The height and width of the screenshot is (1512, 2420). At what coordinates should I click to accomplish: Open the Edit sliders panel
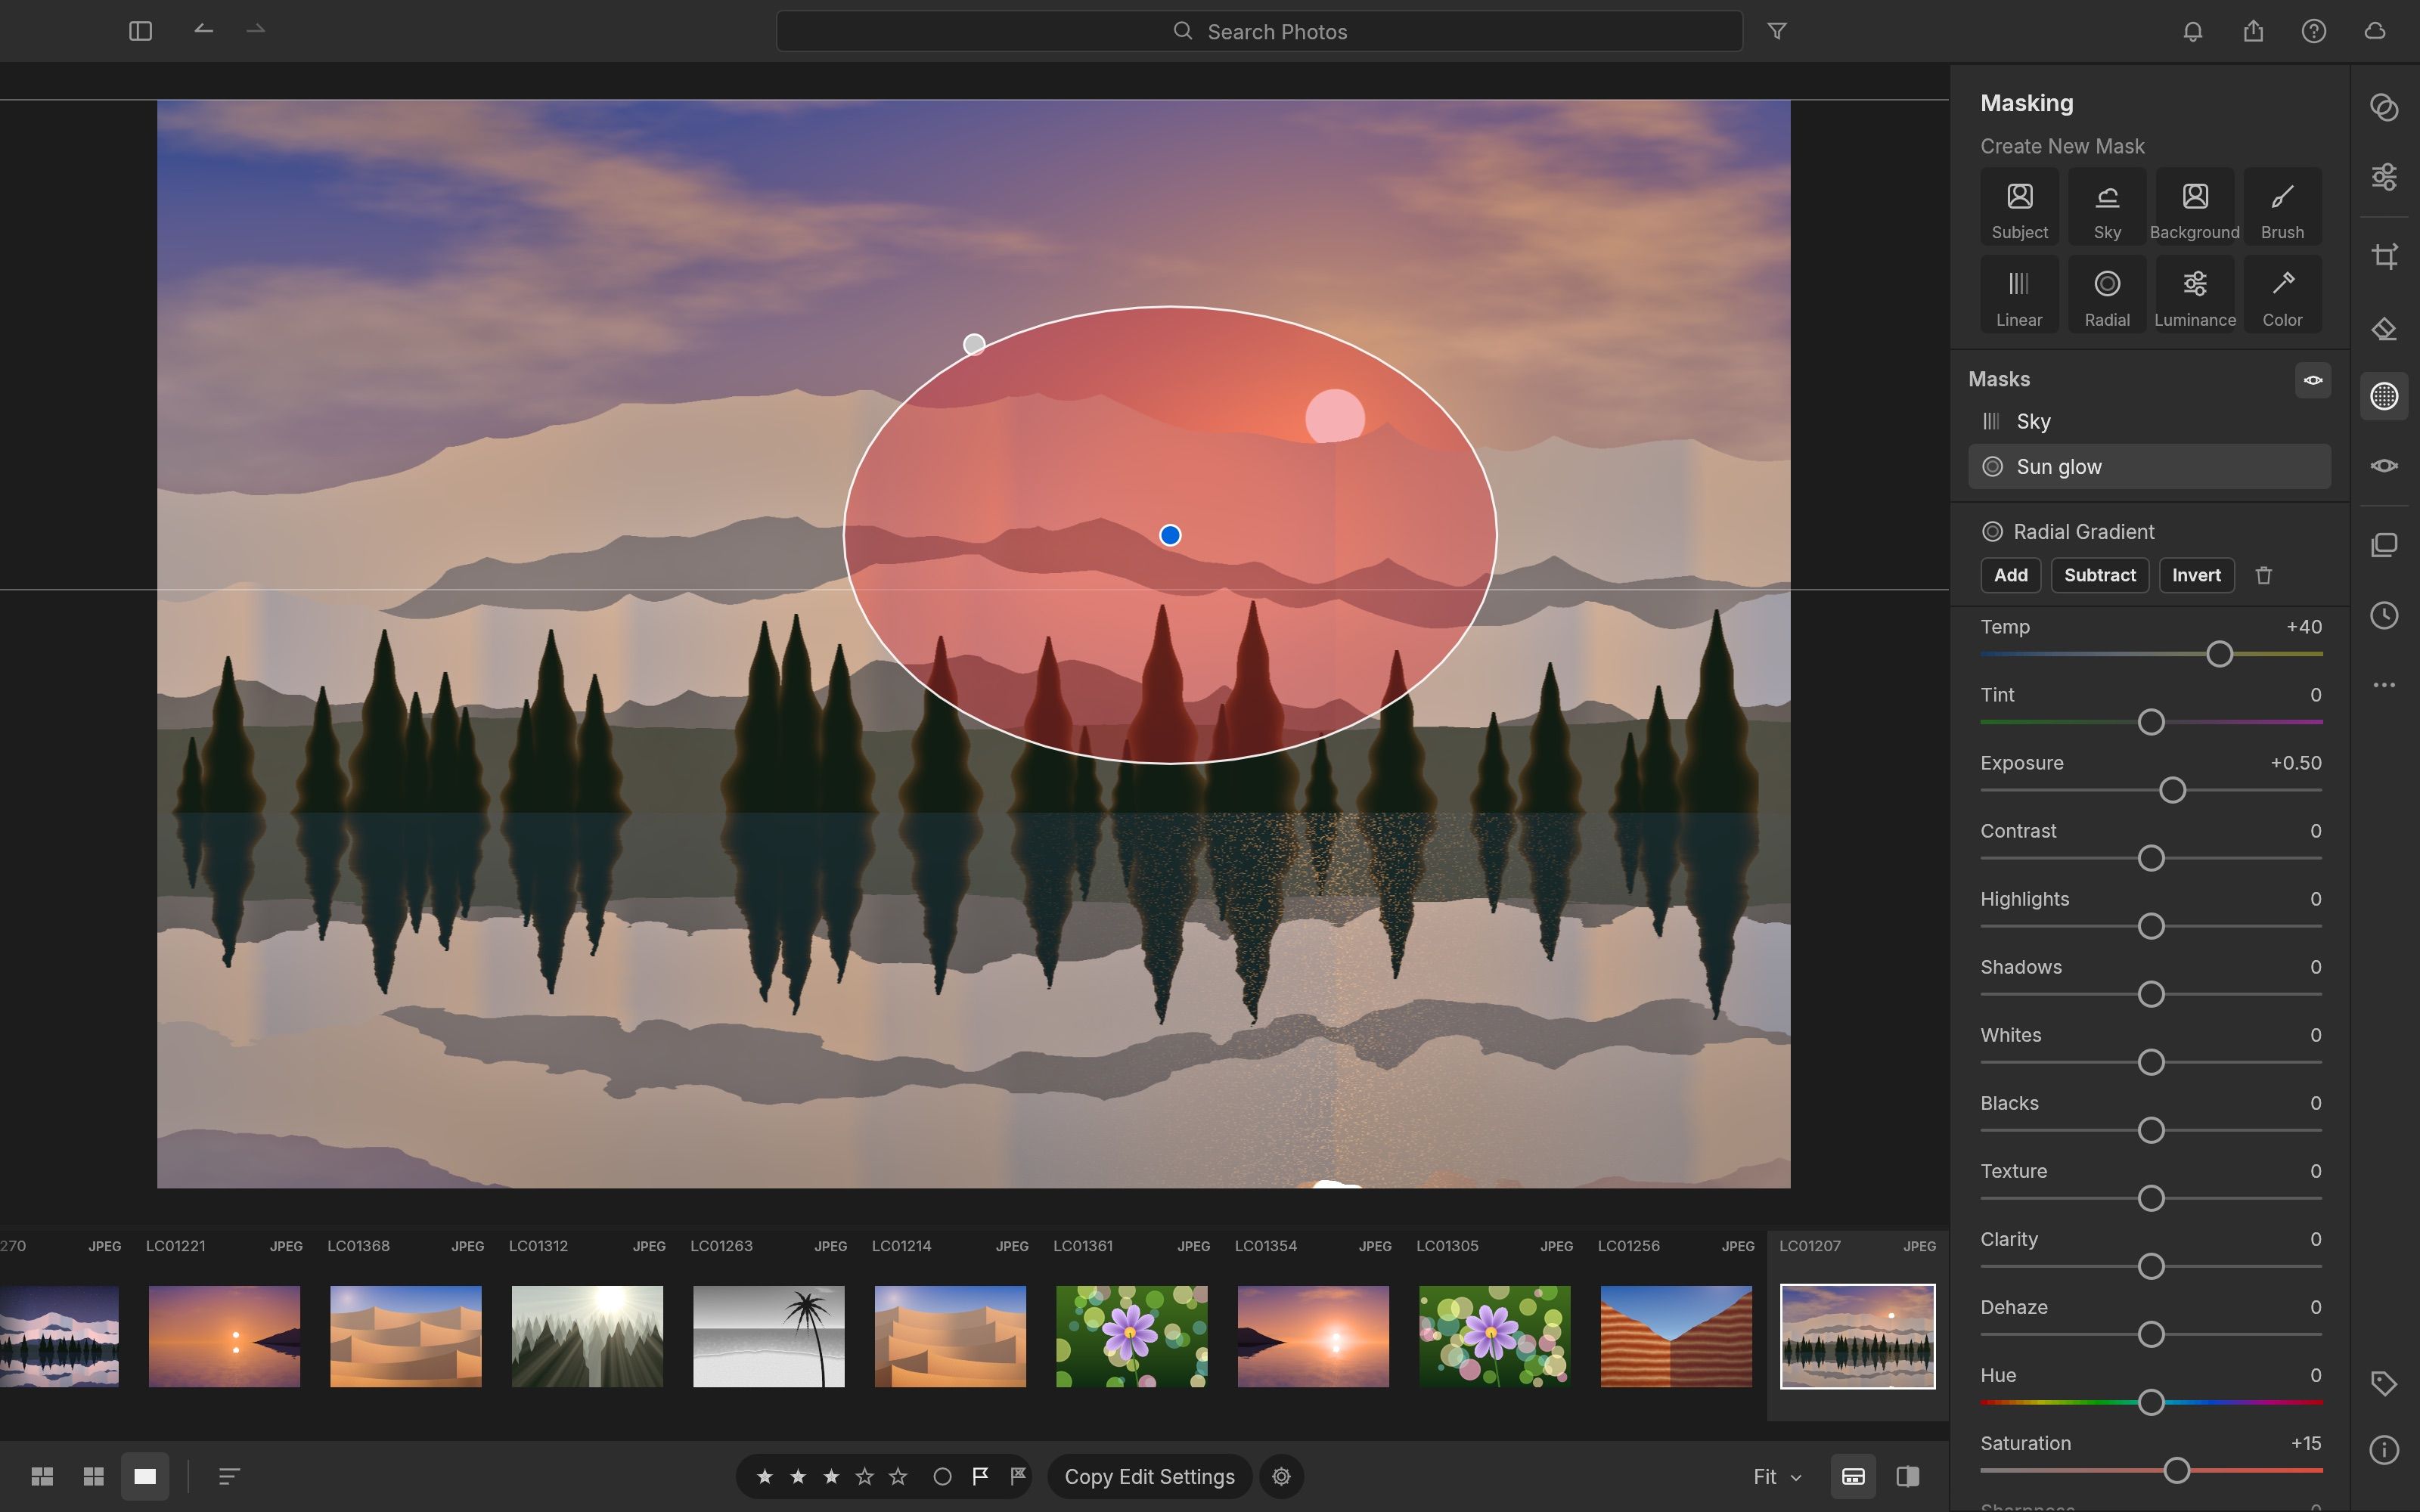[x=2385, y=177]
